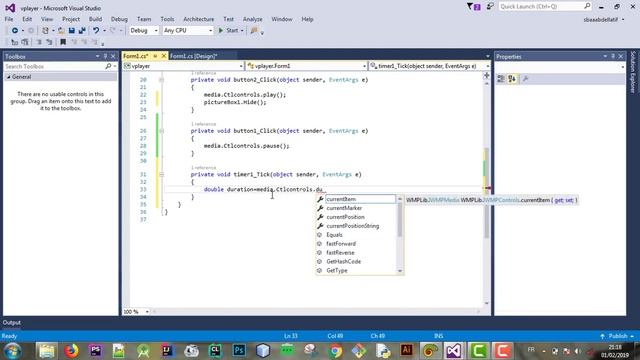Click the New Project toolbar icon
Viewport: 640px width, 360px height.
[x=45, y=31]
